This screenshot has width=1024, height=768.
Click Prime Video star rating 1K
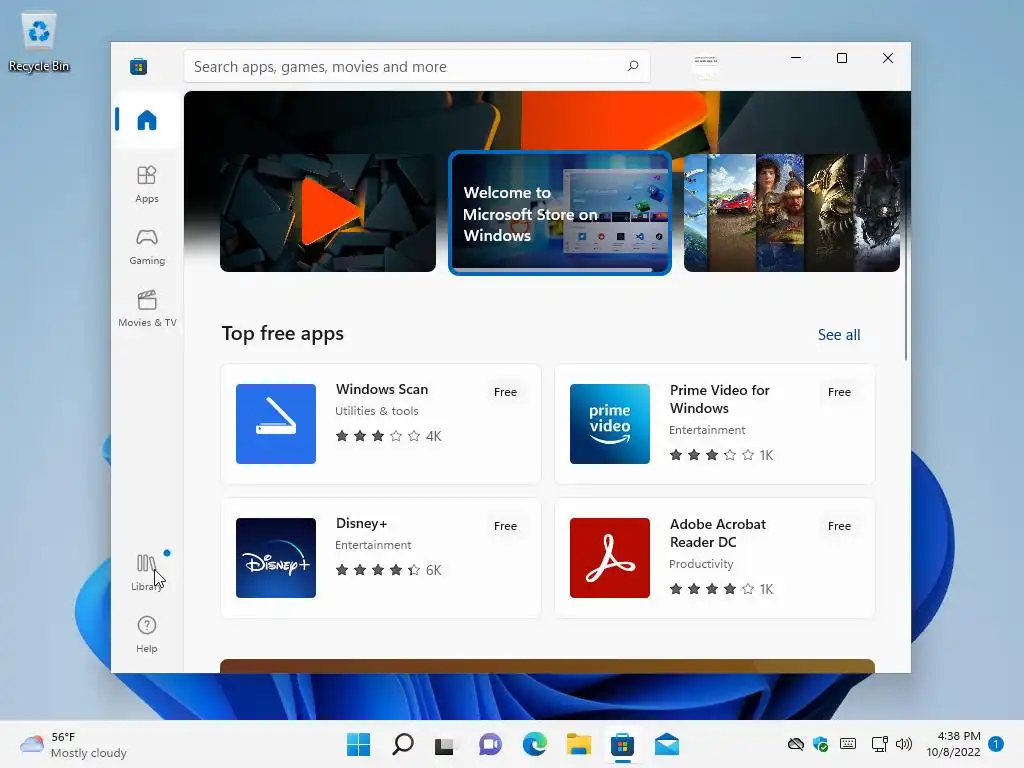tap(722, 455)
